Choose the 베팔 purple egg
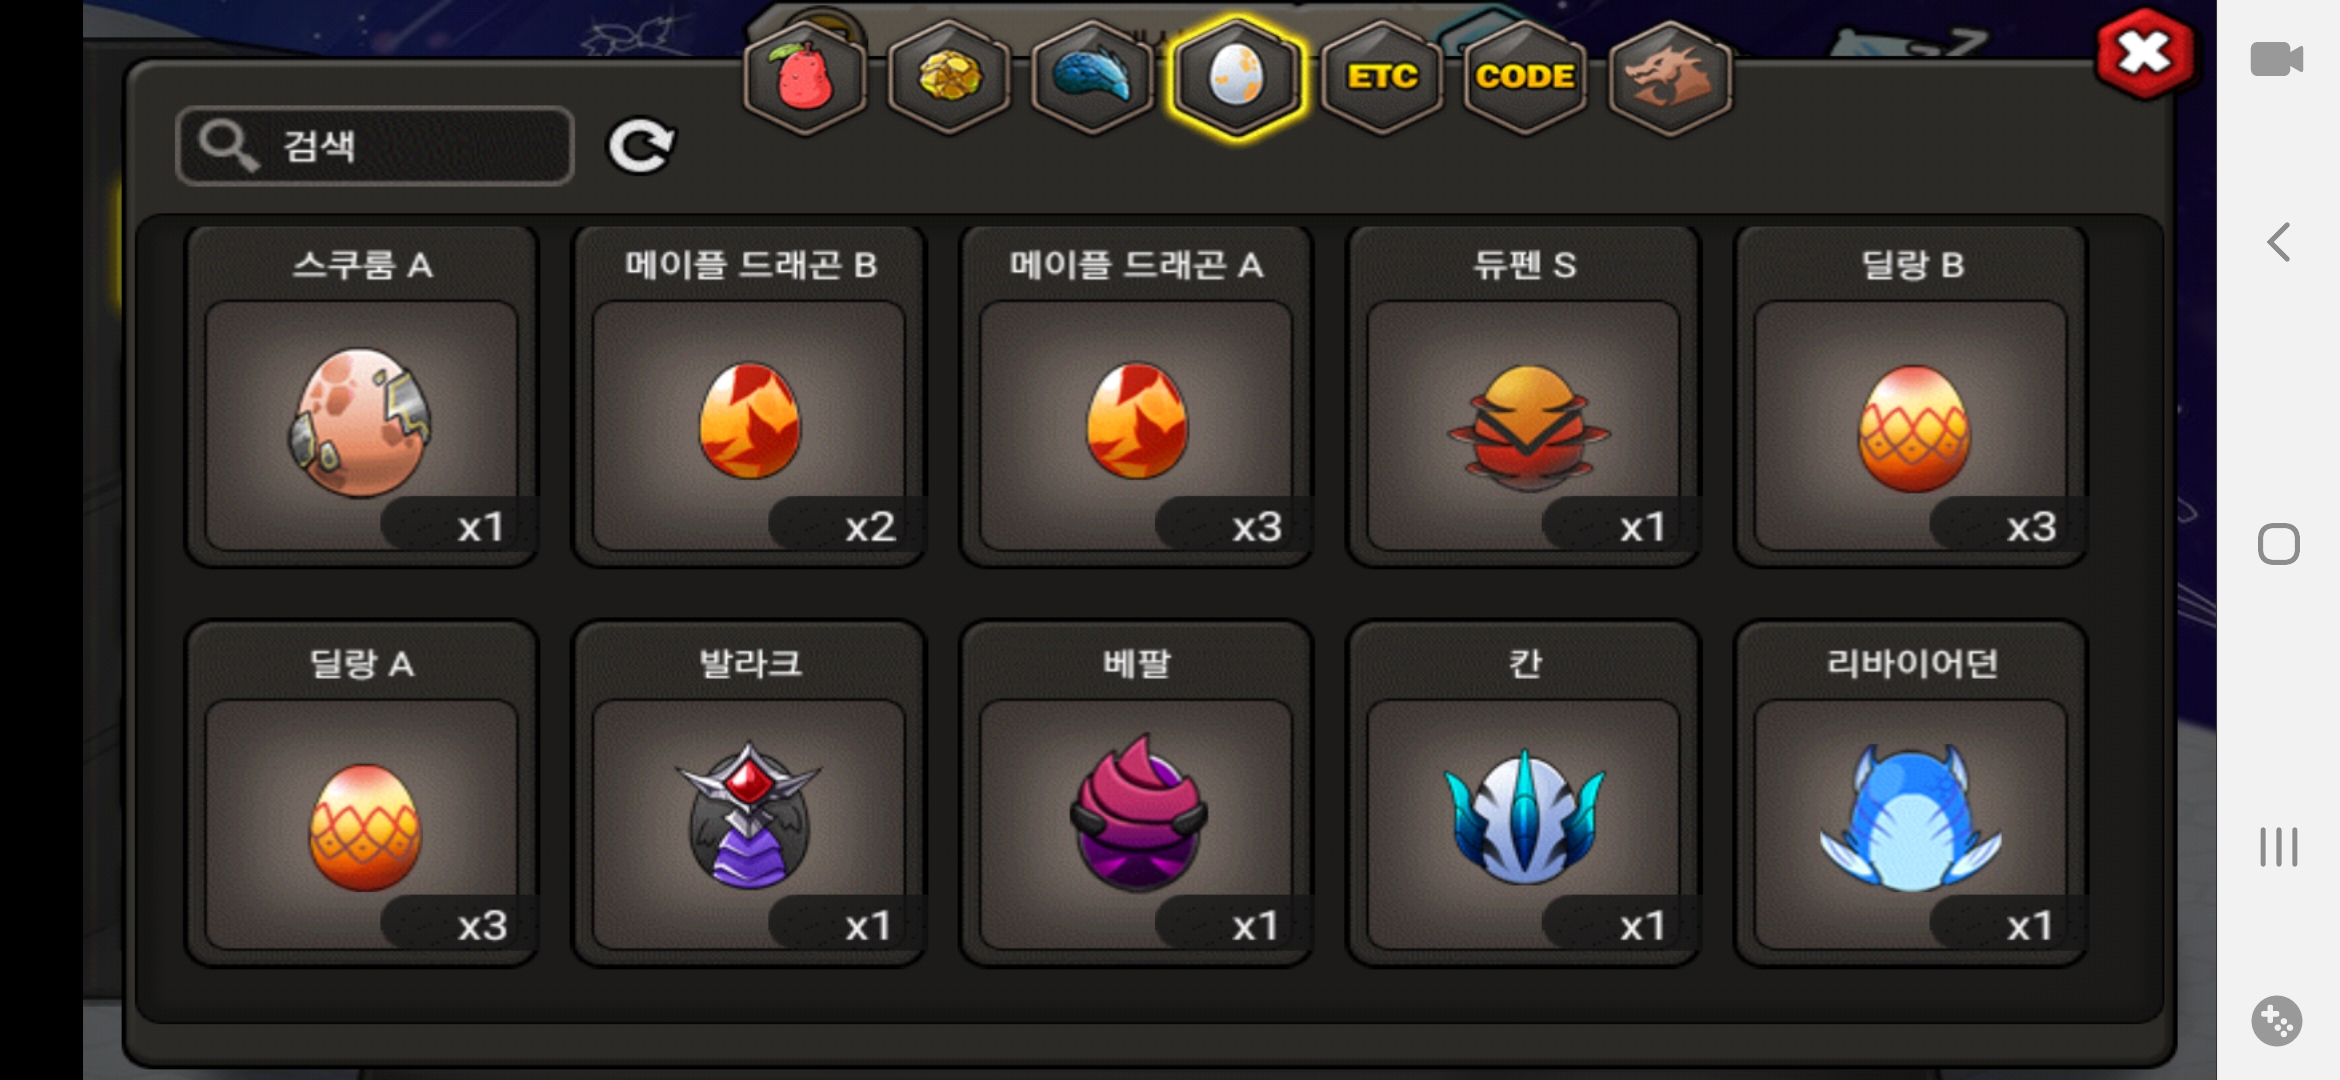2340x1080 pixels. pos(1136,794)
